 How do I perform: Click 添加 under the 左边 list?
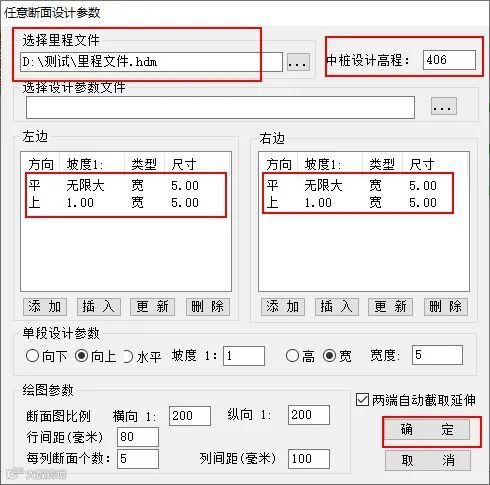coord(45,306)
